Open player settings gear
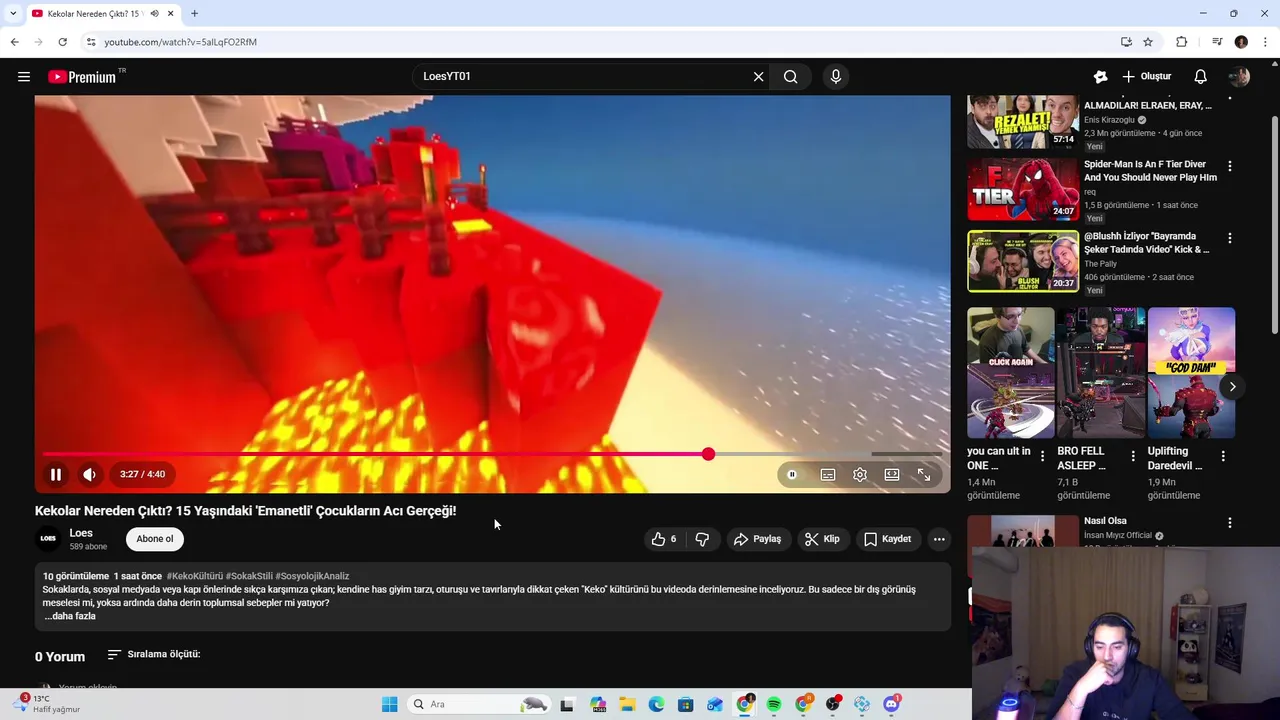This screenshot has width=1280, height=720. point(860,474)
